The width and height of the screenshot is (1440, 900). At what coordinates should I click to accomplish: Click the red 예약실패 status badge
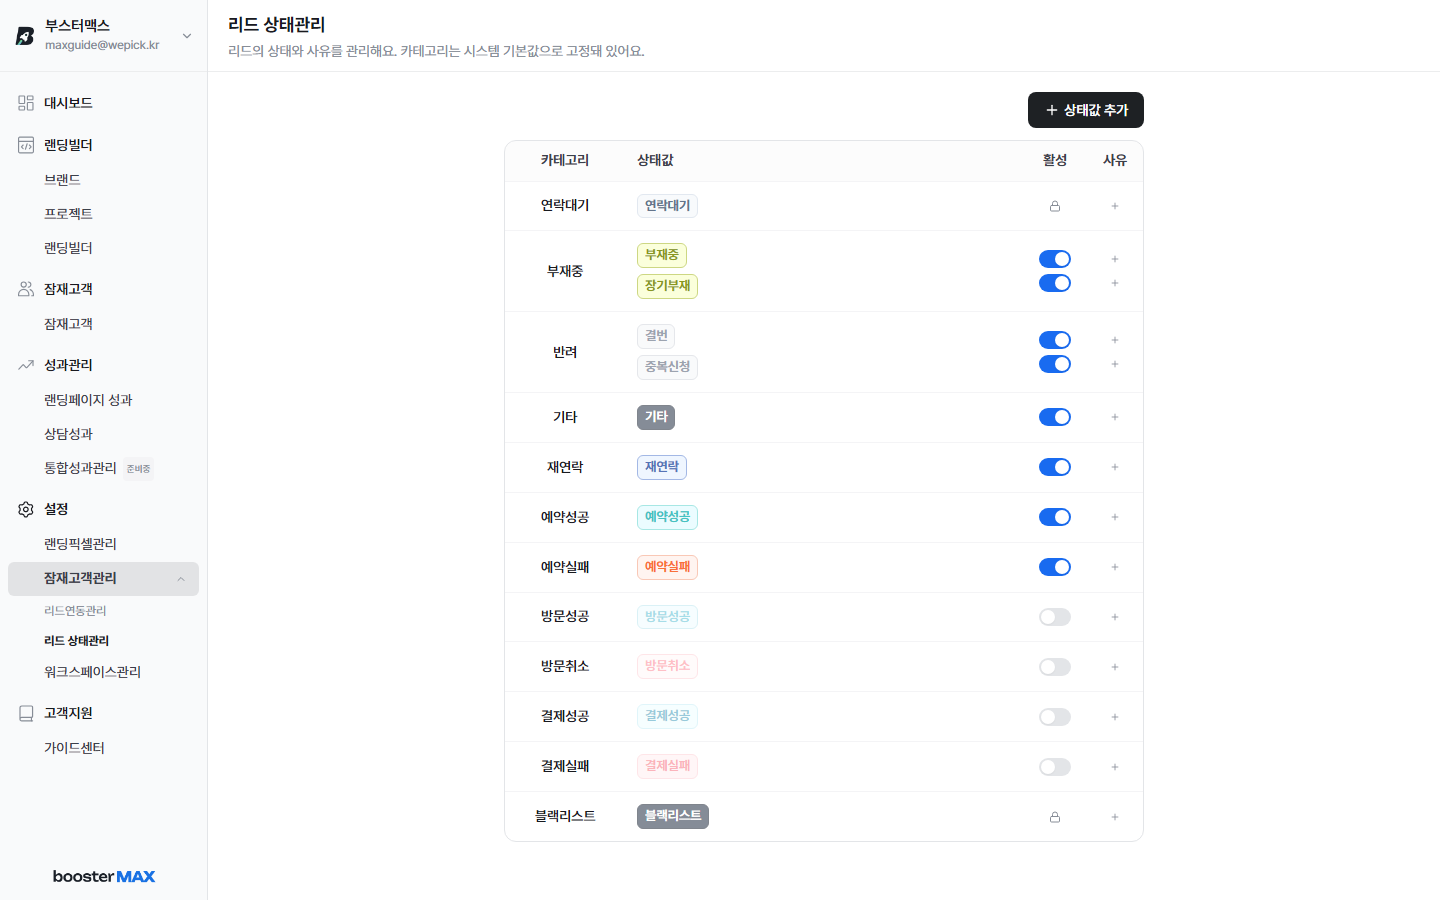[667, 567]
